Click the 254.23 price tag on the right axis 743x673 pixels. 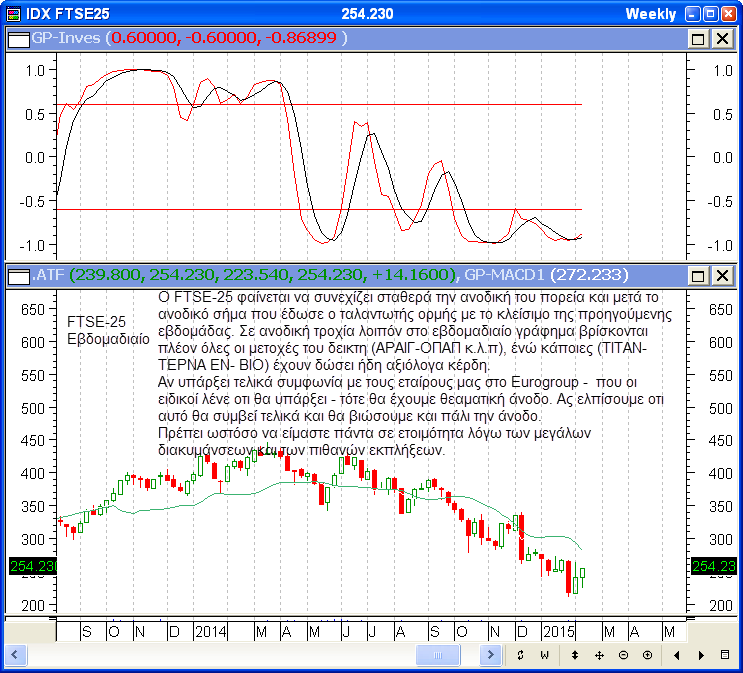coord(714,566)
